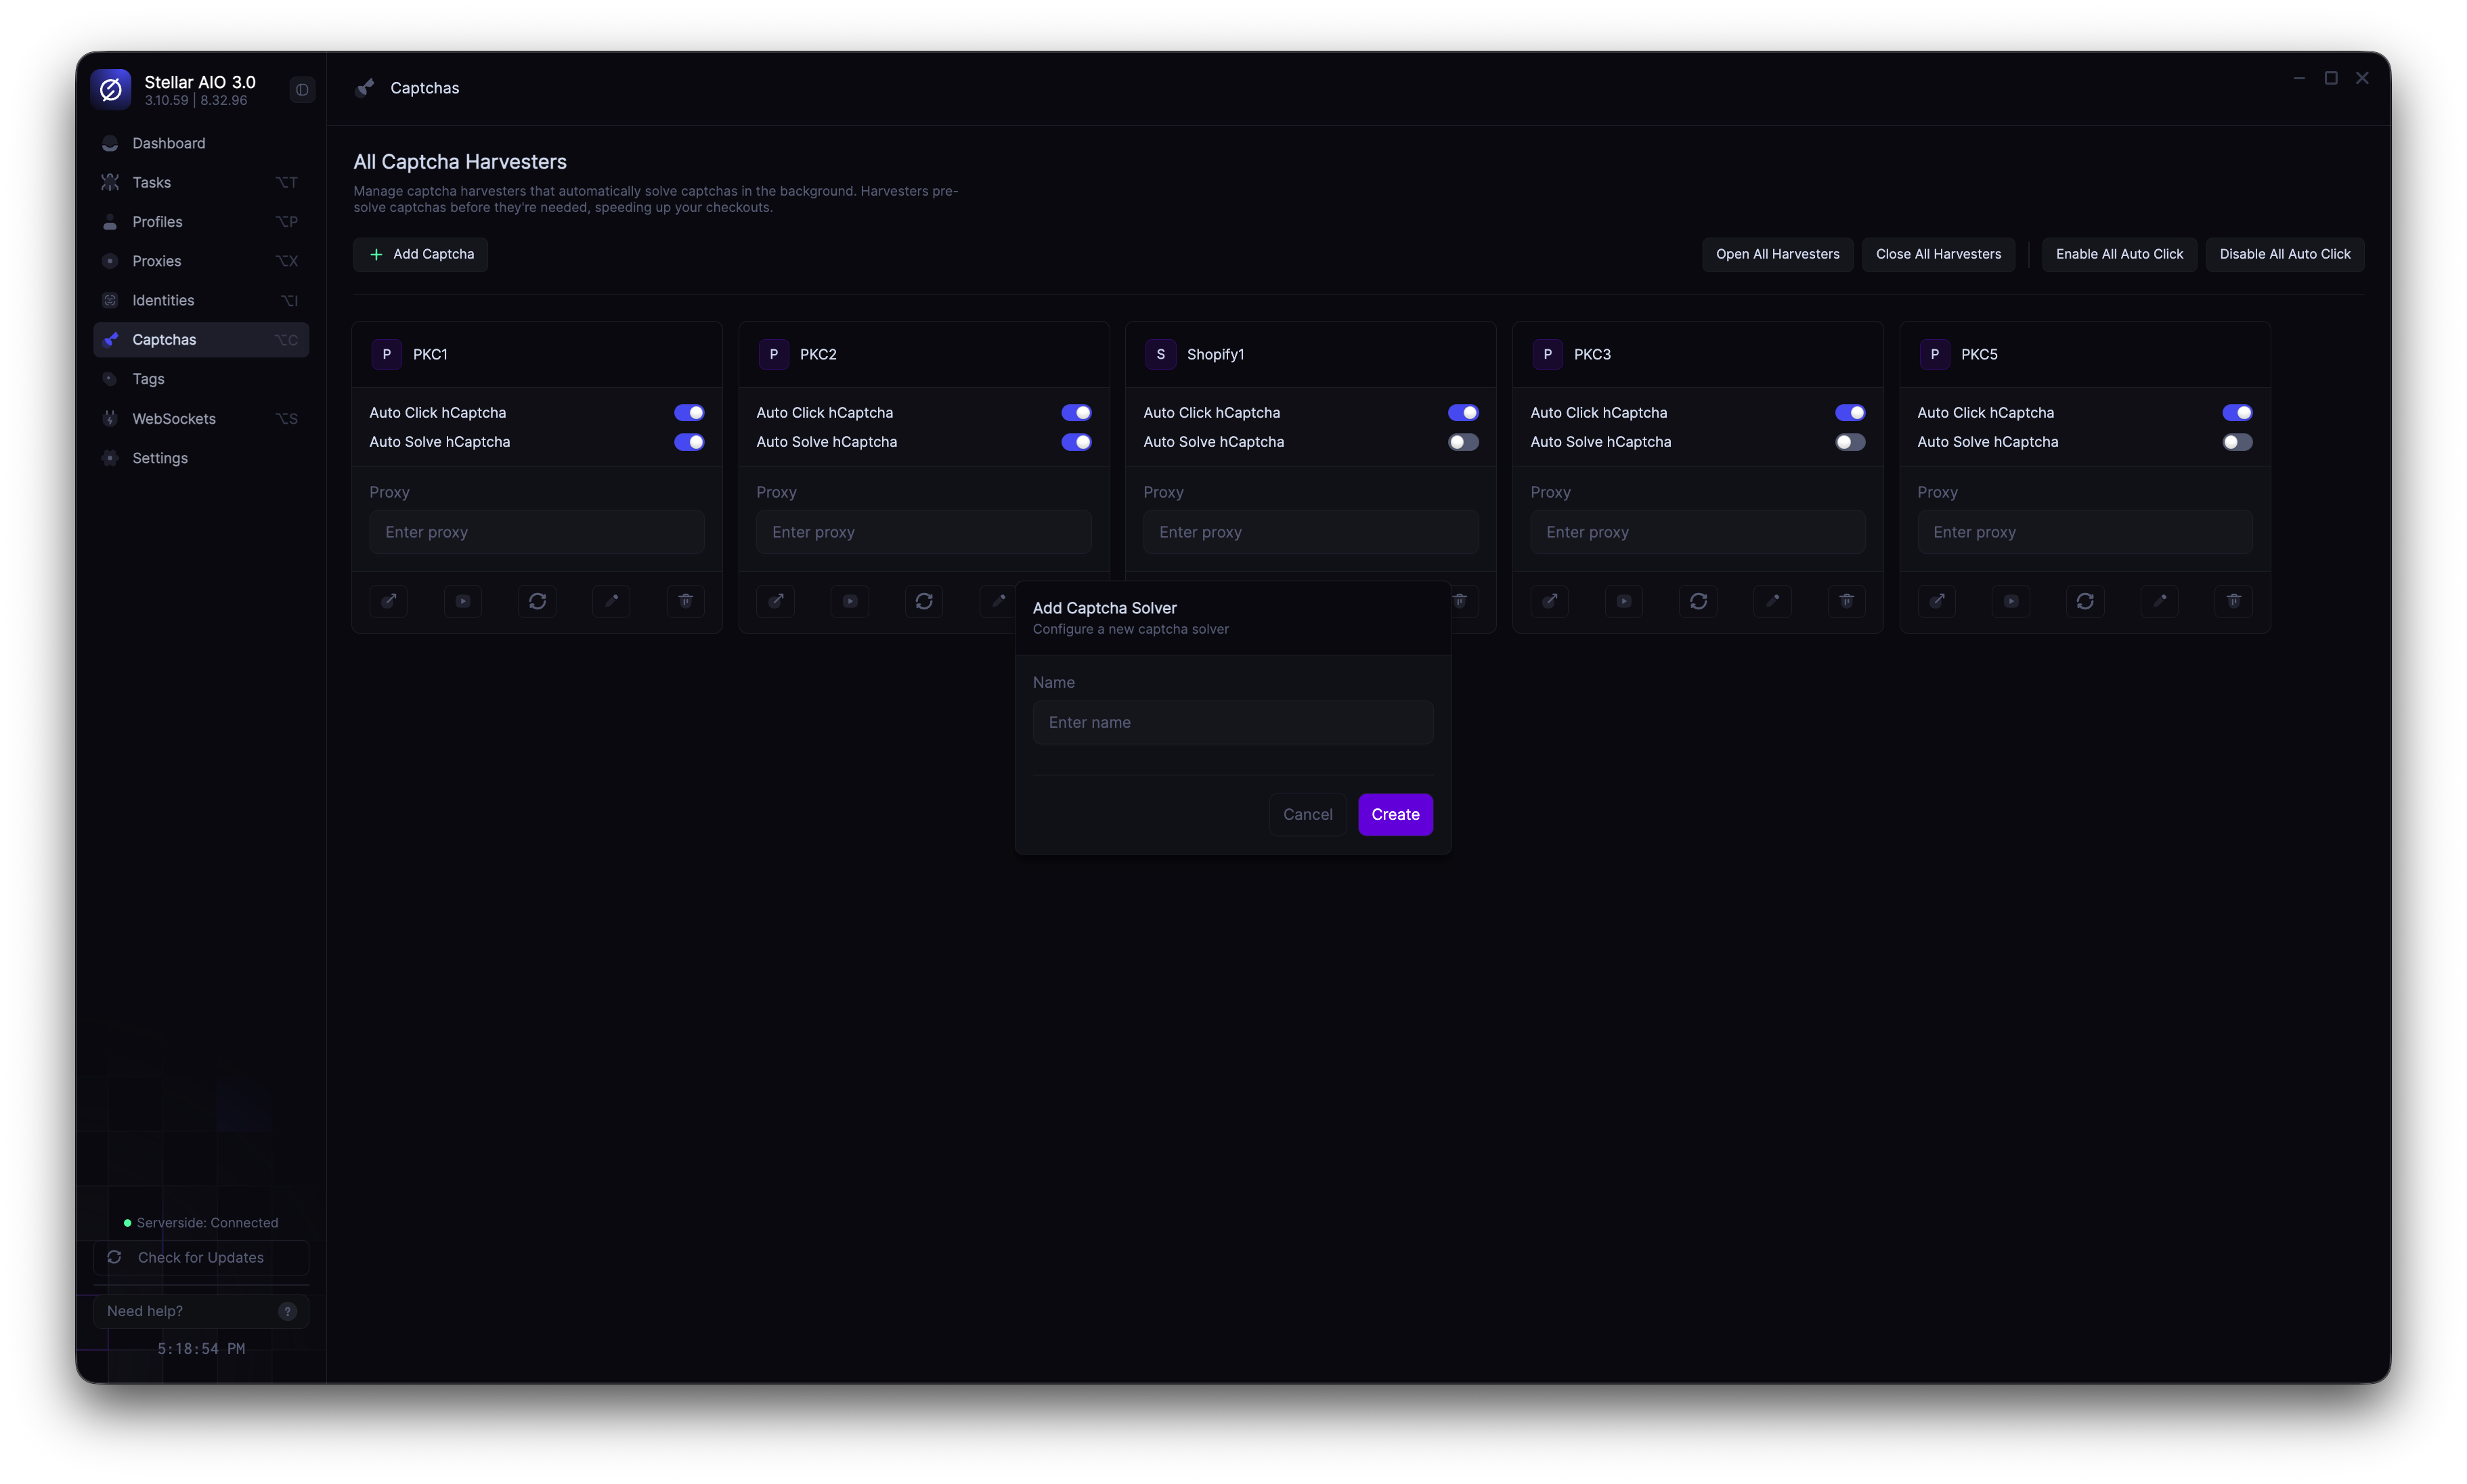Refresh the PKC5 harvester
The width and height of the screenshot is (2467, 1484).
[x=2085, y=601]
